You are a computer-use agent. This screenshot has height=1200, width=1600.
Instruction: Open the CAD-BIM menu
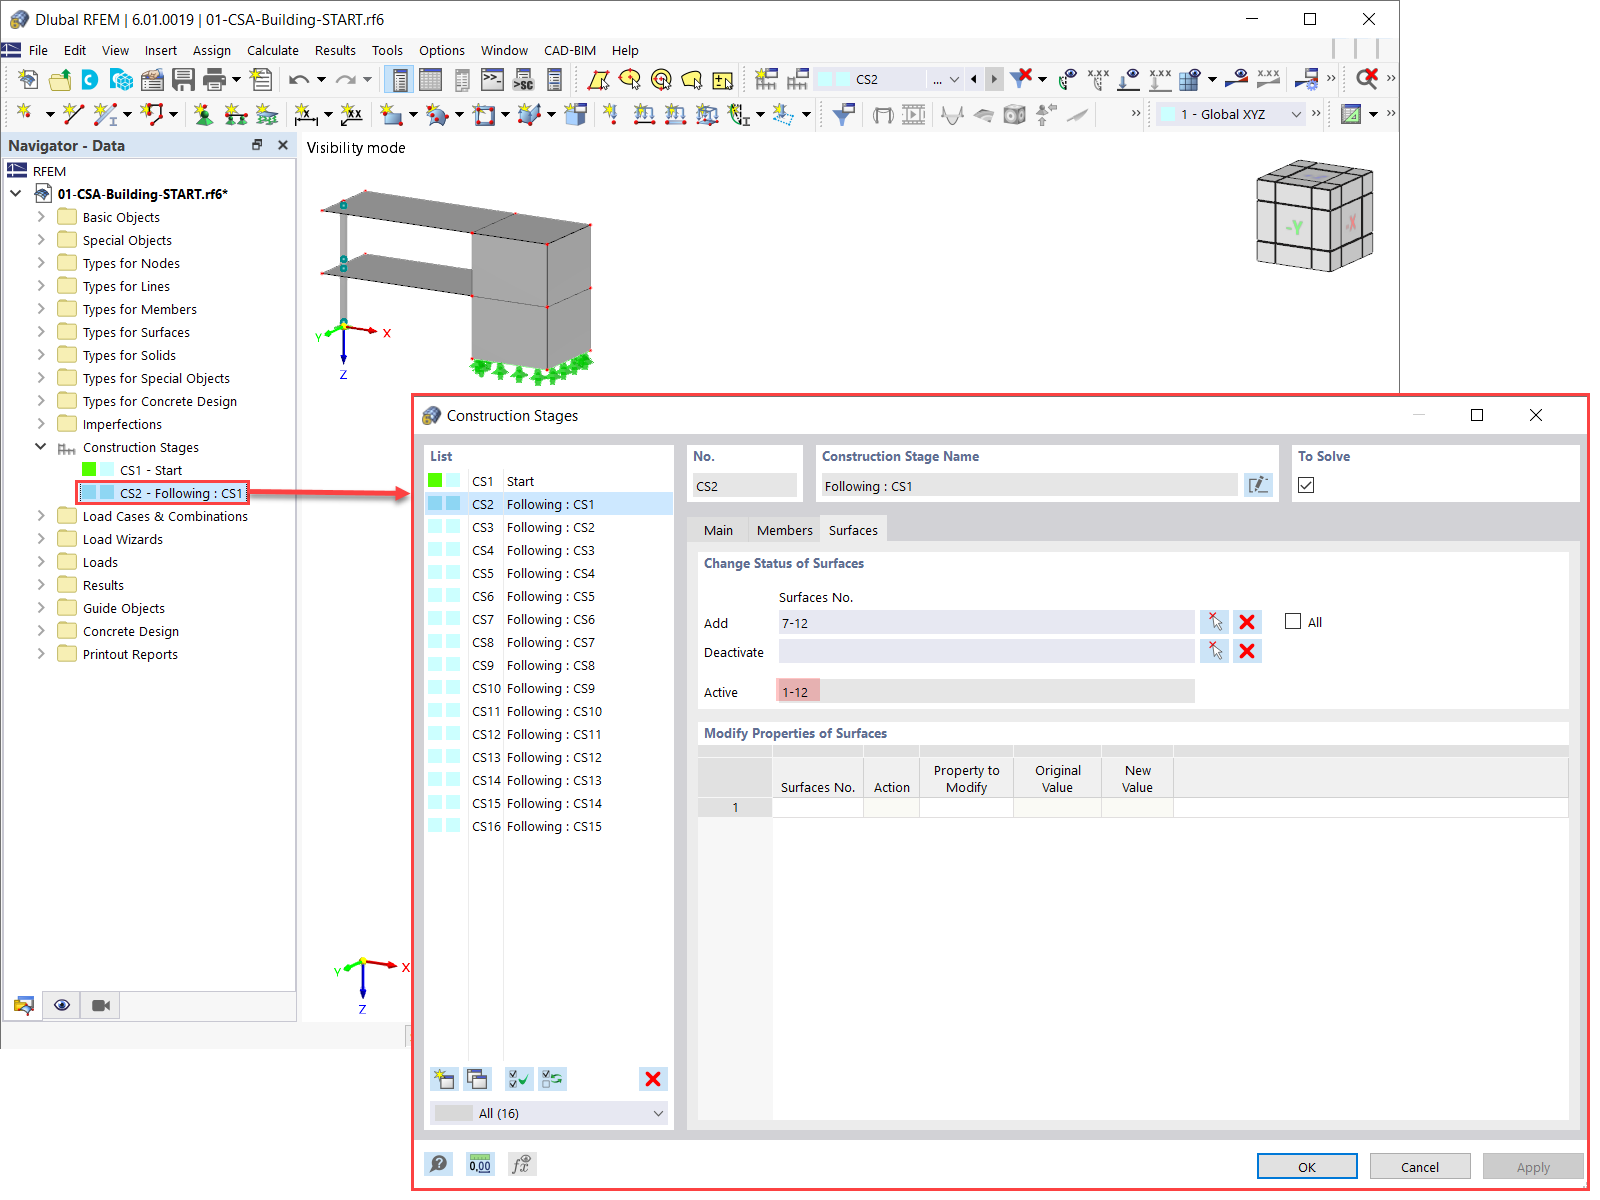[570, 50]
